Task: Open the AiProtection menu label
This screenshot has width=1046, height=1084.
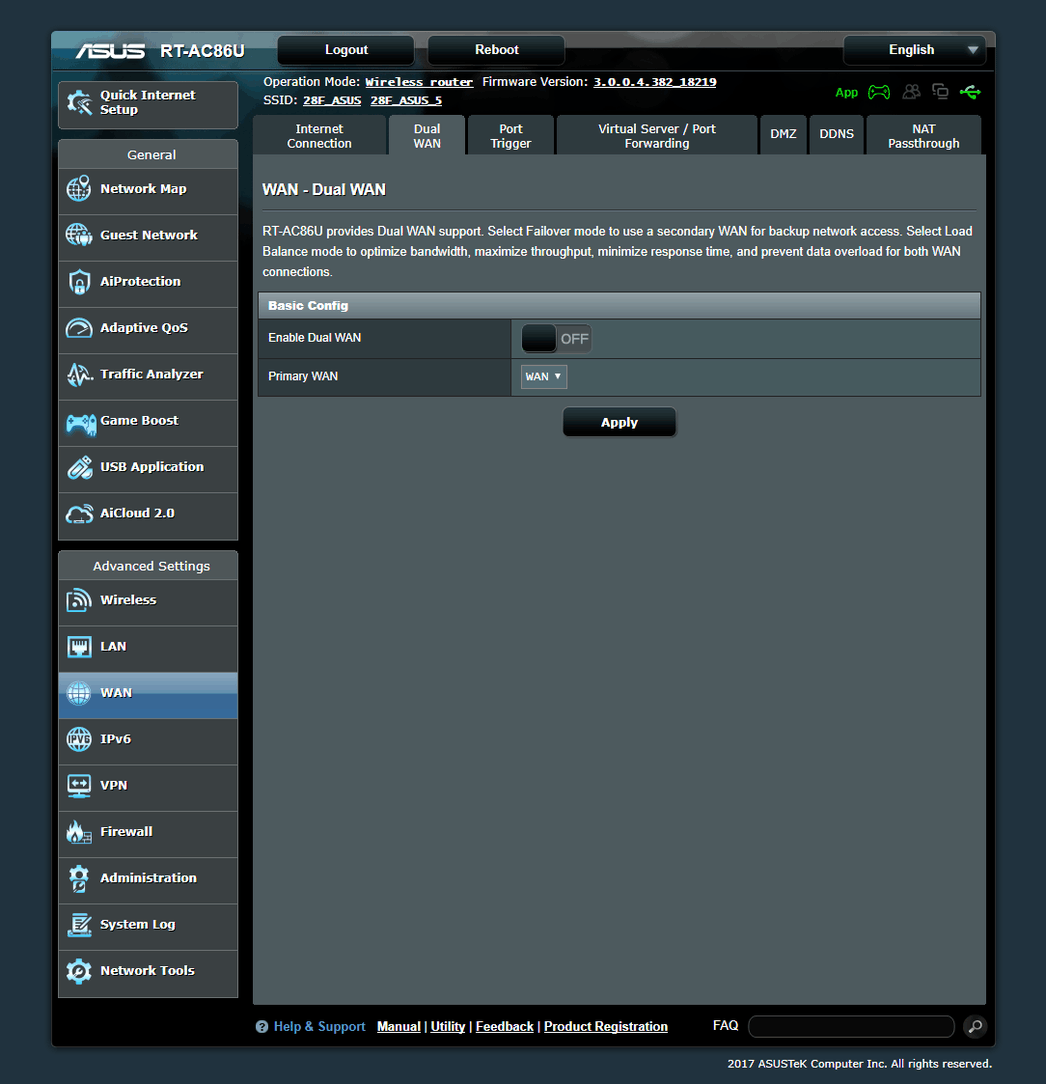Action: [x=140, y=281]
